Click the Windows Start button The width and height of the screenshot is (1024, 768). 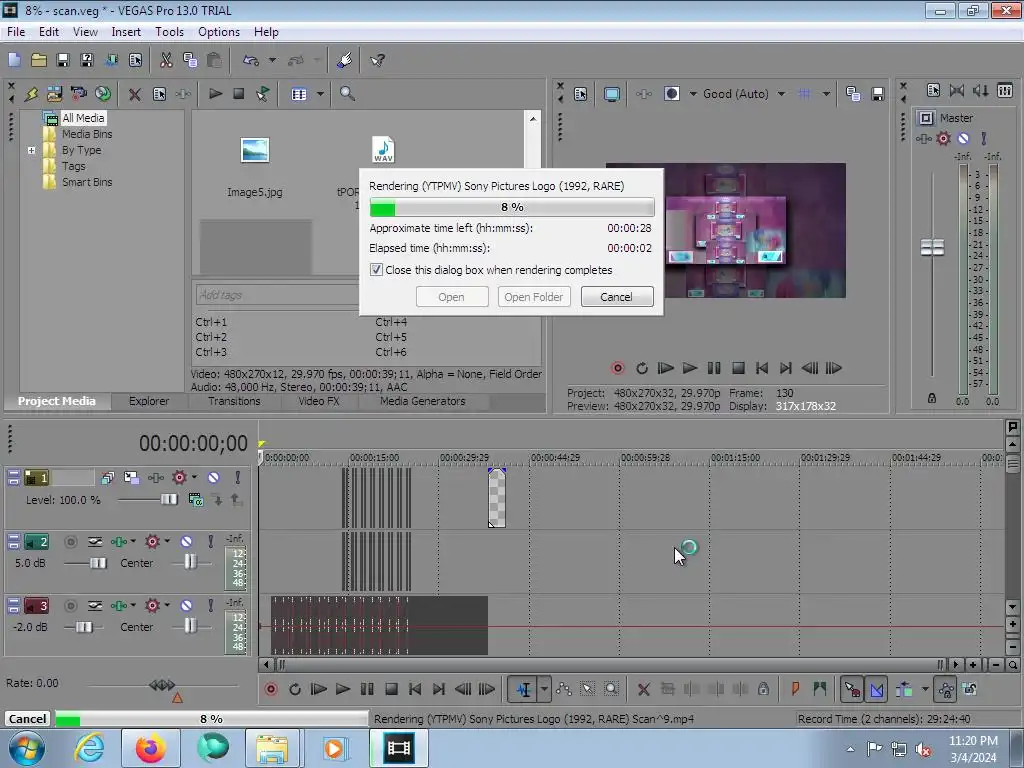(x=27, y=748)
